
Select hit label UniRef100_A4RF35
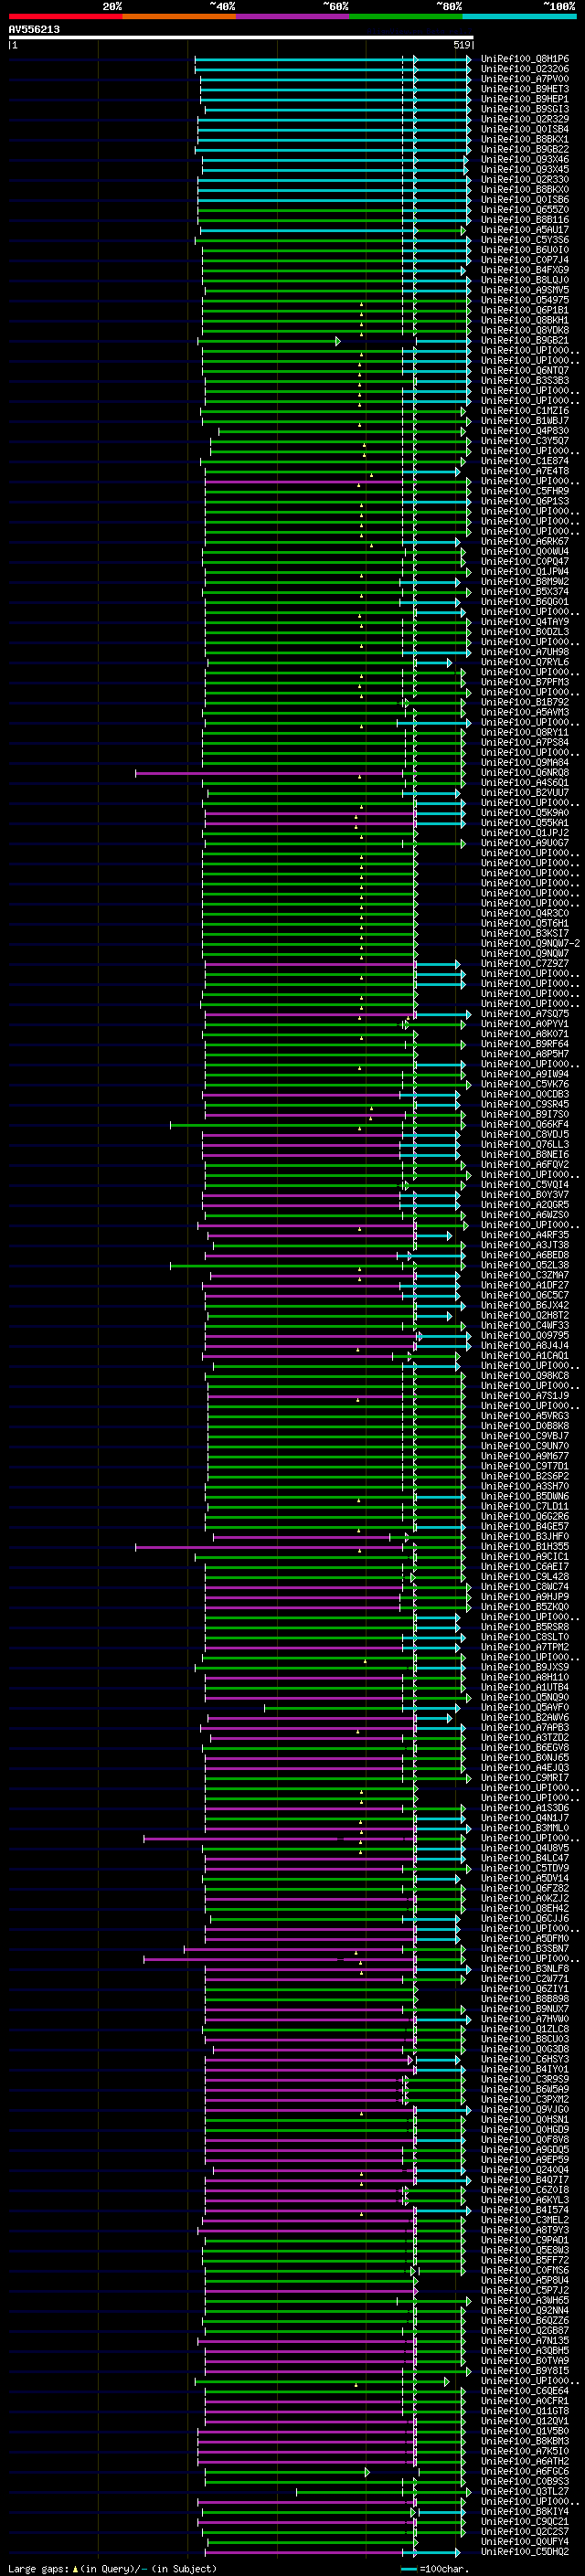coord(525,1235)
